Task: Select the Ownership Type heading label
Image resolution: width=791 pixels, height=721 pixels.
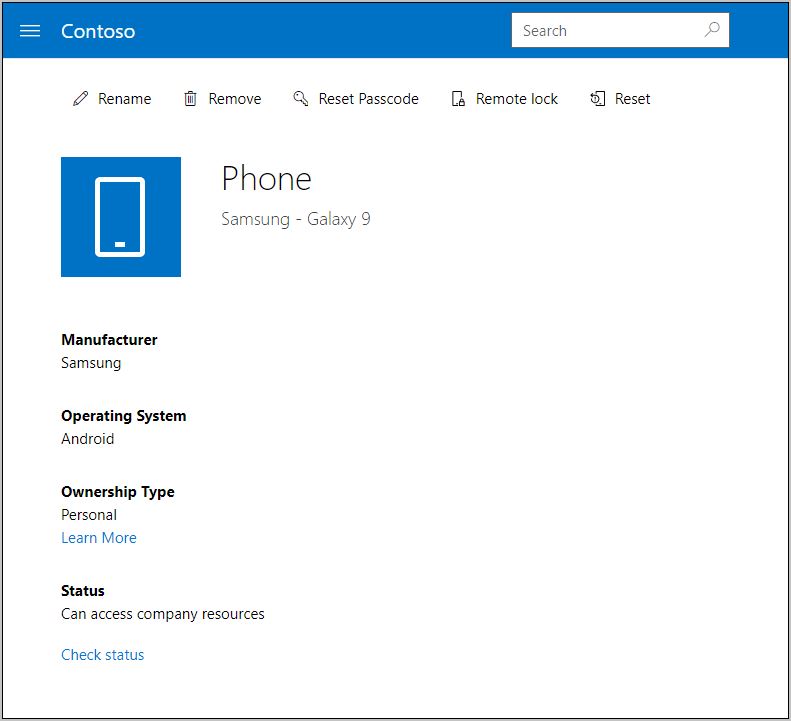Action: (118, 492)
